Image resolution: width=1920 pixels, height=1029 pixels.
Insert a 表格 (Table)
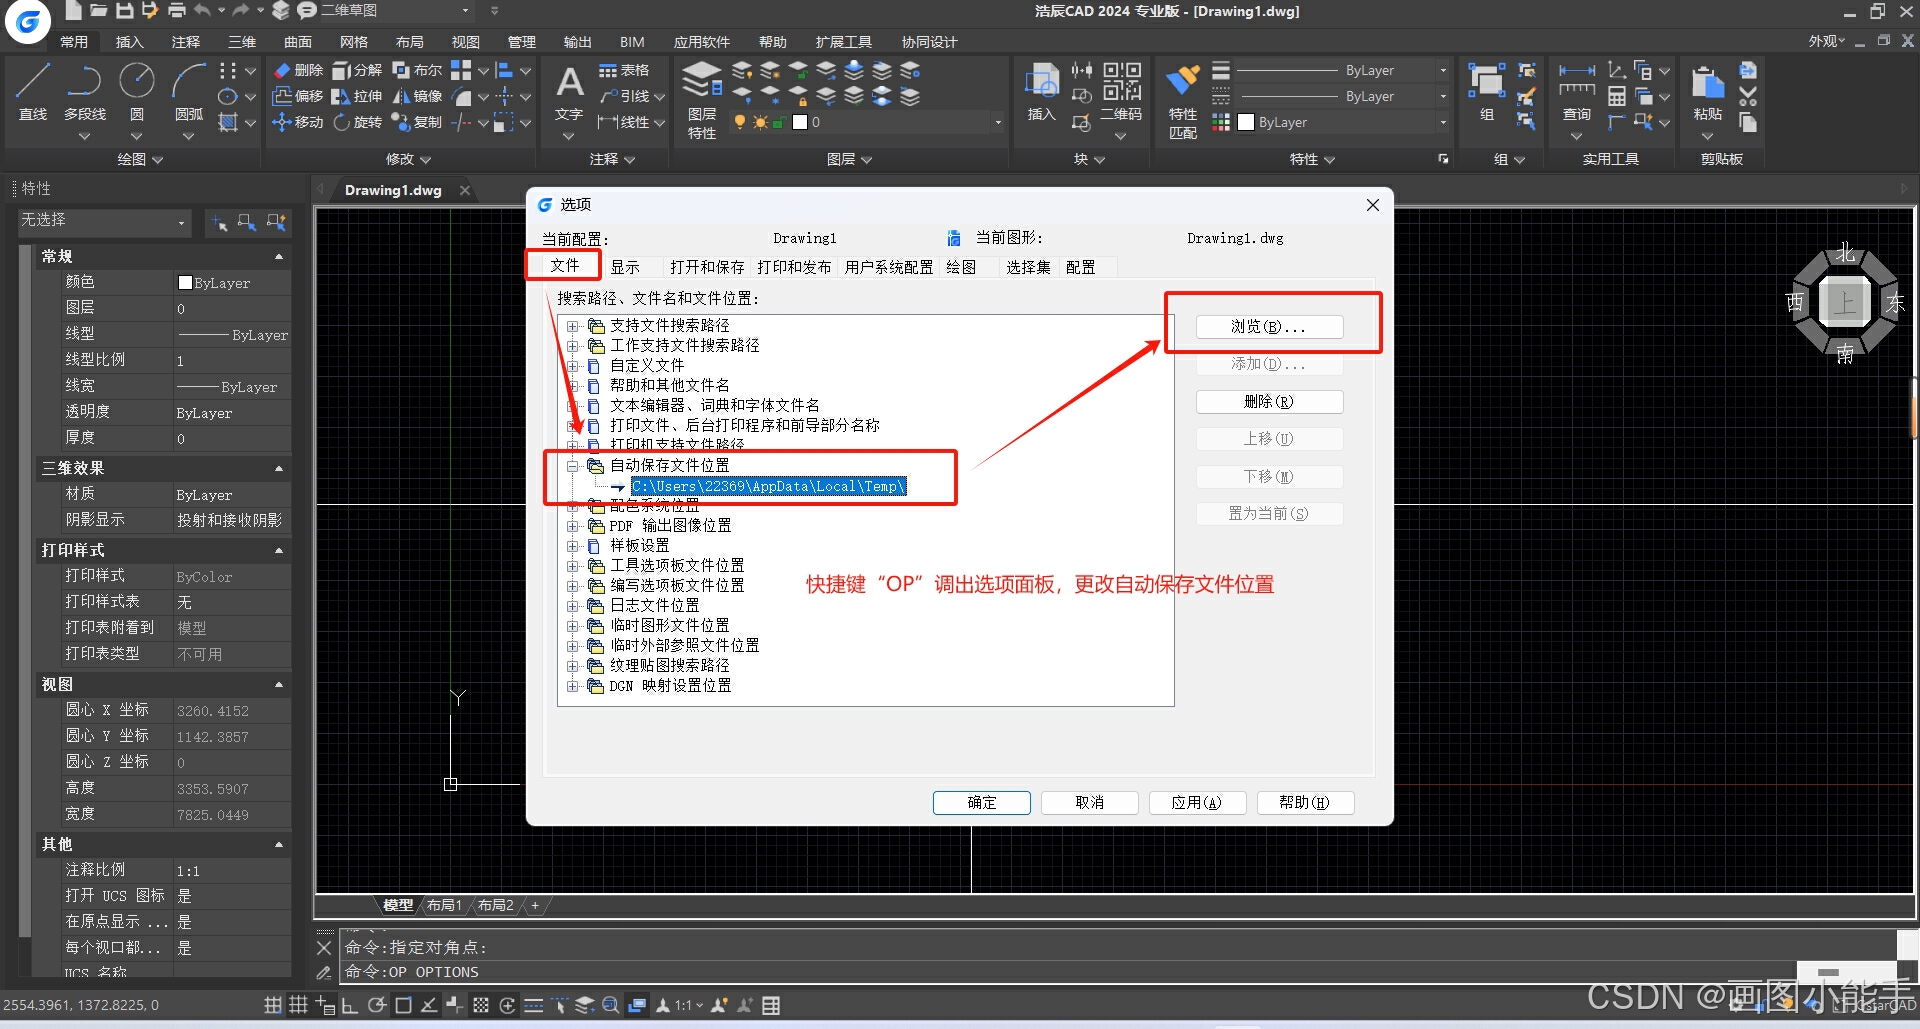pos(624,70)
